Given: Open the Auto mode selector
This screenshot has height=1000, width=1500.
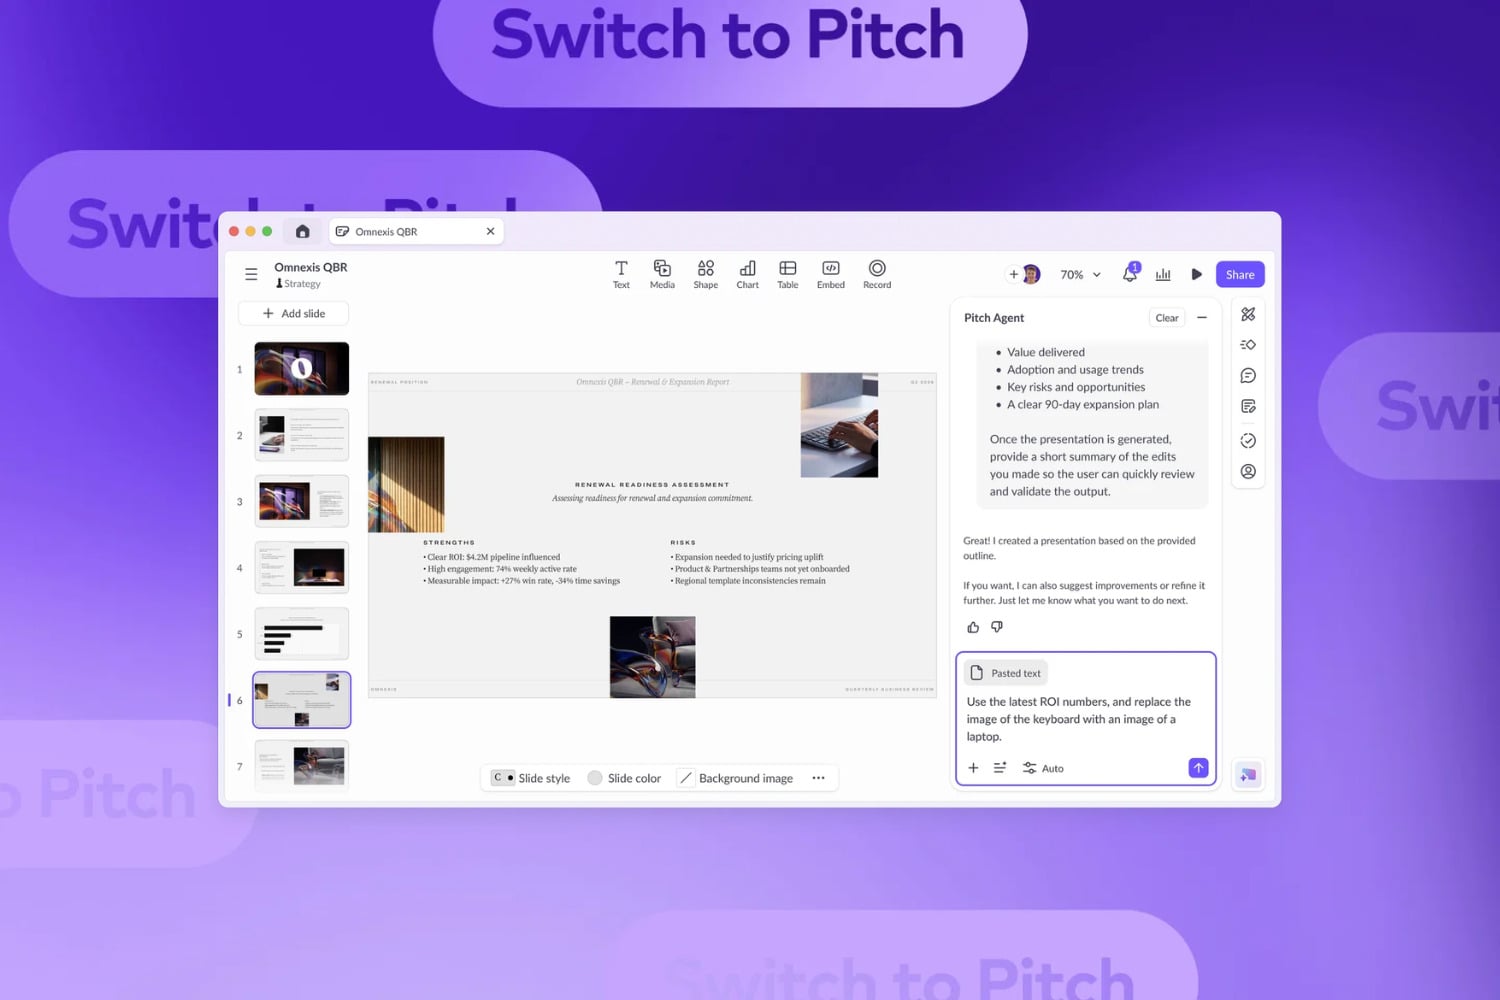Looking at the screenshot, I should [1043, 768].
